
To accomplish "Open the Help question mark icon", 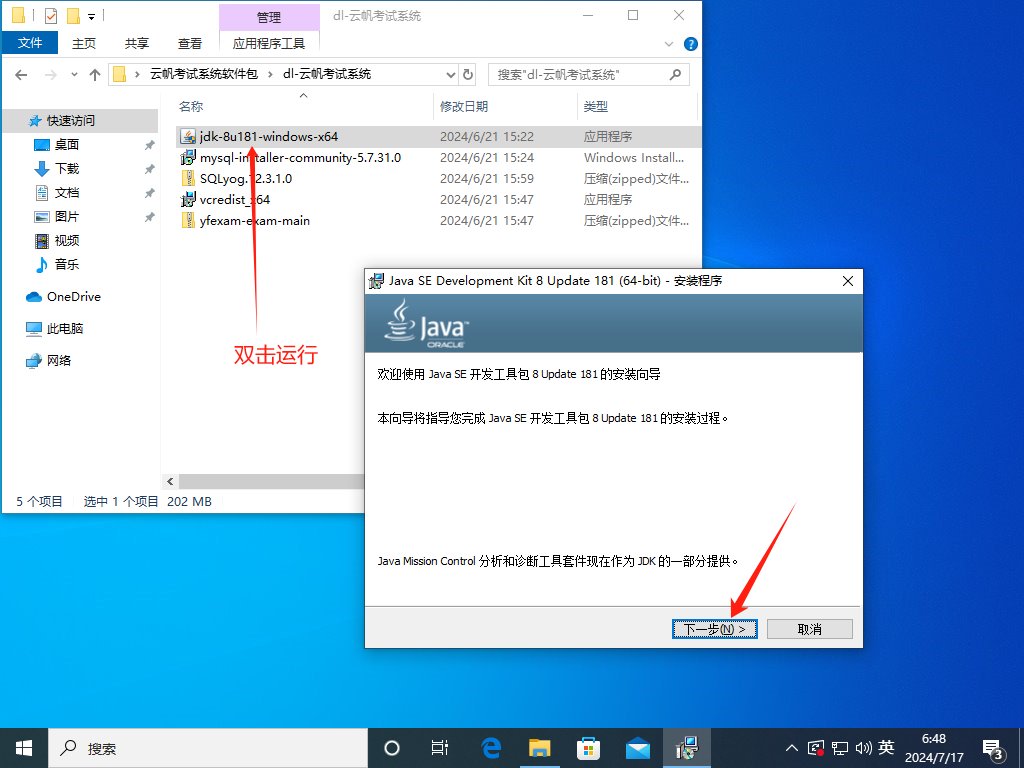I will 690,44.
